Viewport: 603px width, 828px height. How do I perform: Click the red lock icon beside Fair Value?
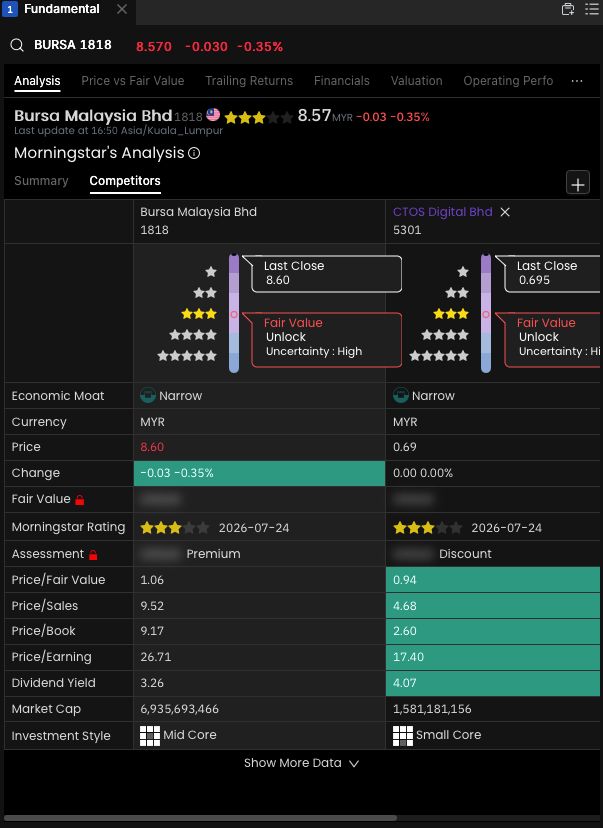click(x=80, y=500)
